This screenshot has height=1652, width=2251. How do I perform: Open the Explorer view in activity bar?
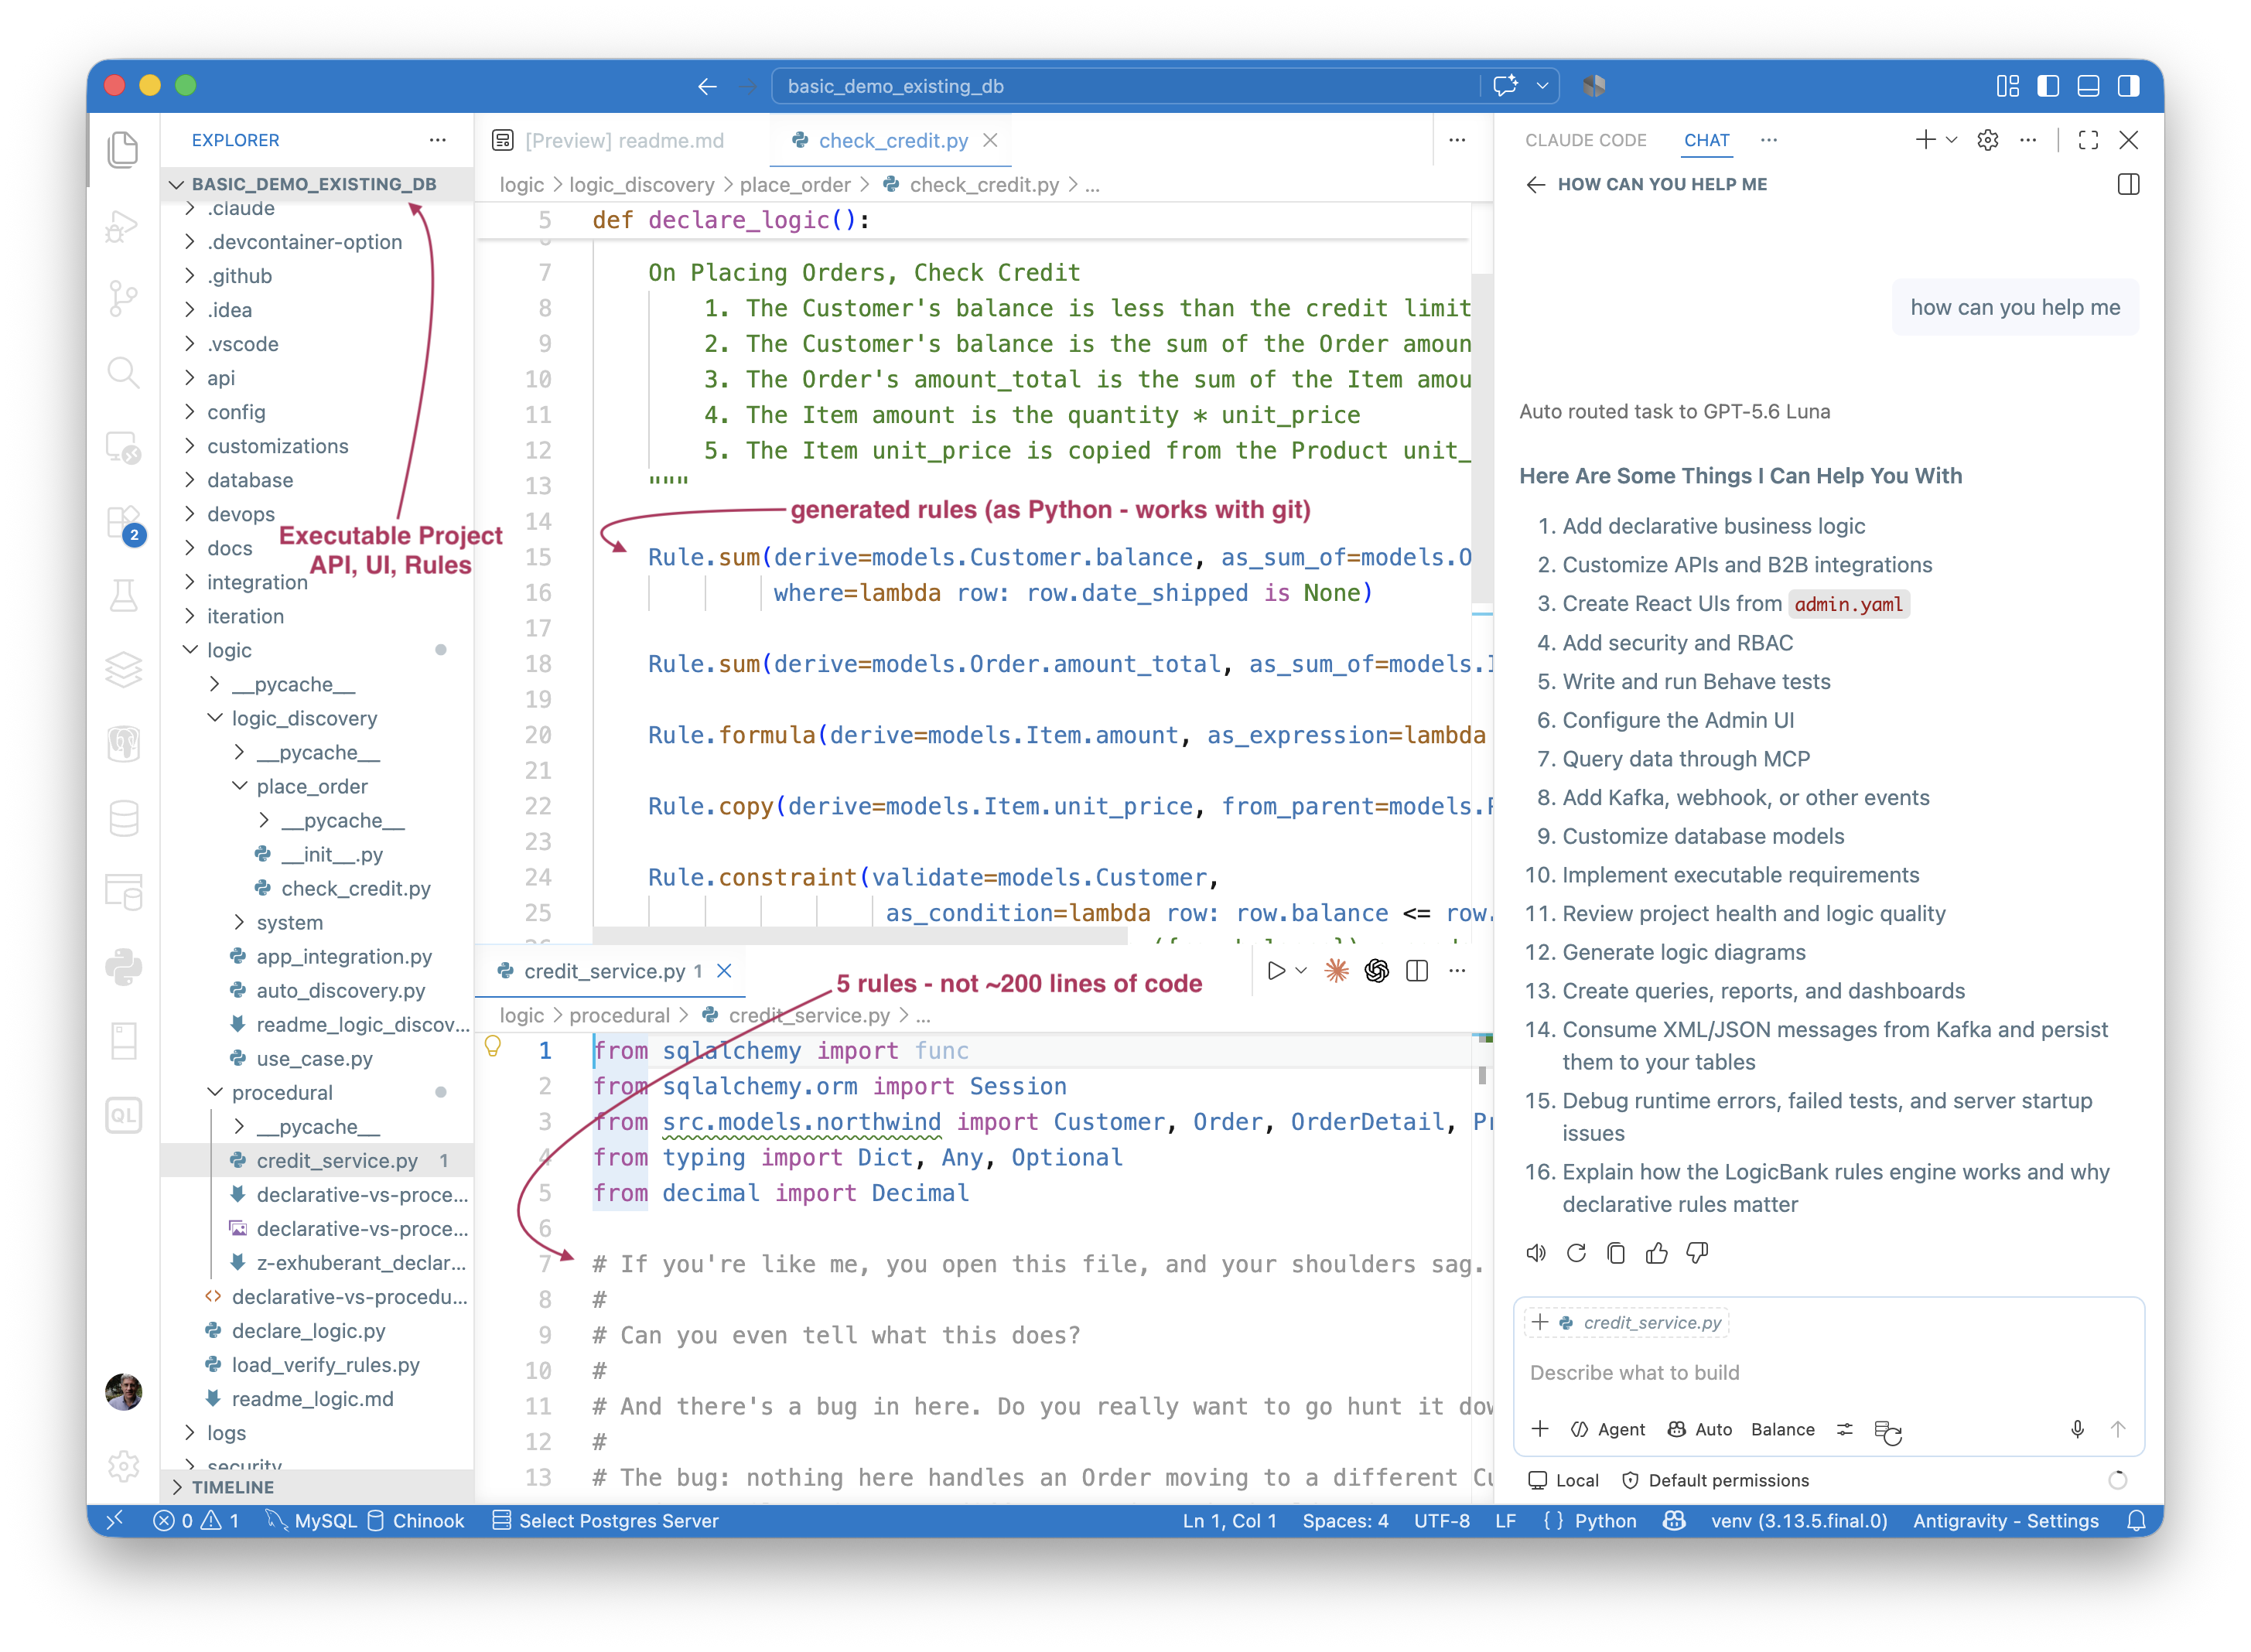(x=123, y=149)
